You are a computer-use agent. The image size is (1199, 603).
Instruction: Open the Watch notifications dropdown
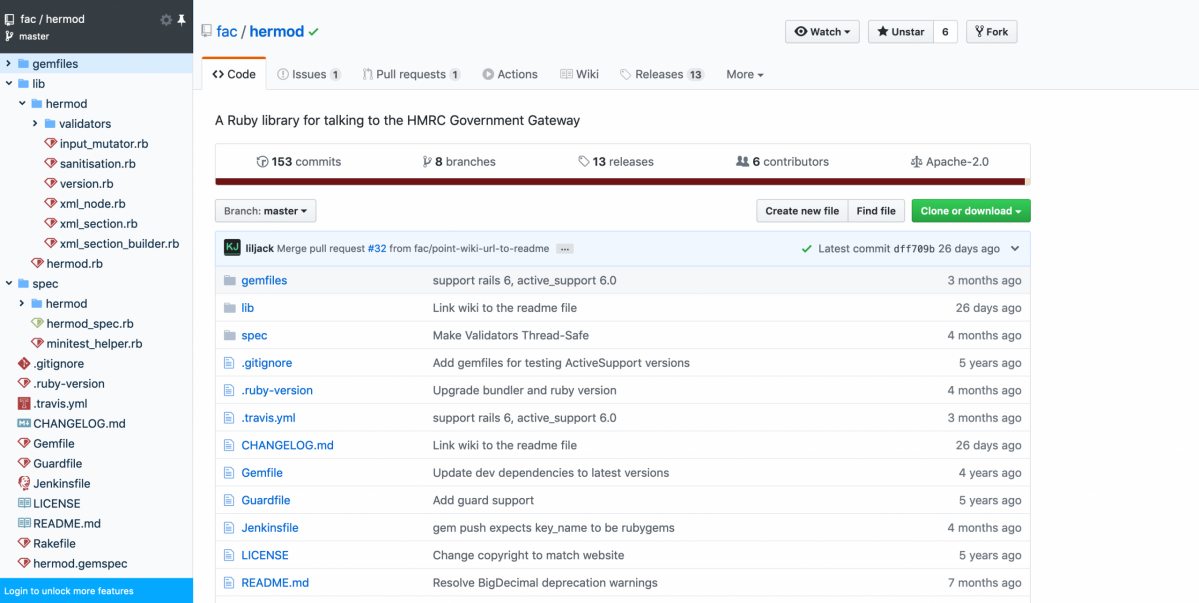click(825, 32)
